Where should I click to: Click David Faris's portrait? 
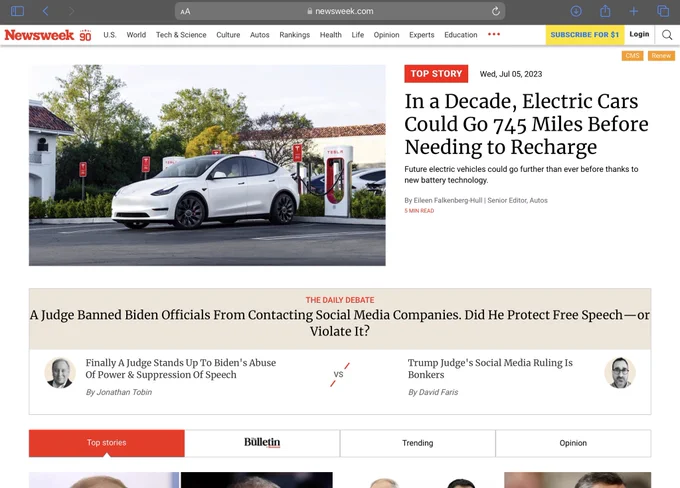tap(620, 373)
